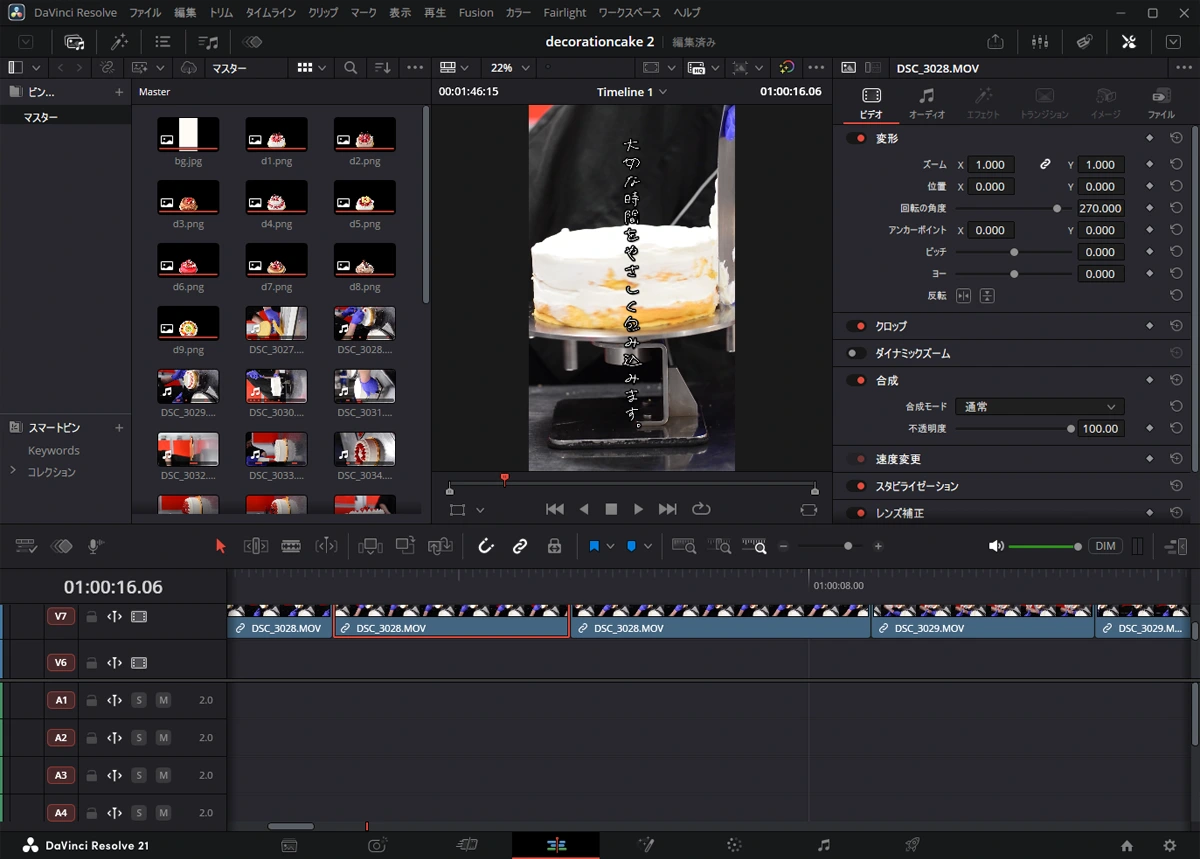Solo the A2 audio track
Image resolution: width=1200 pixels, height=859 pixels.
click(139, 737)
